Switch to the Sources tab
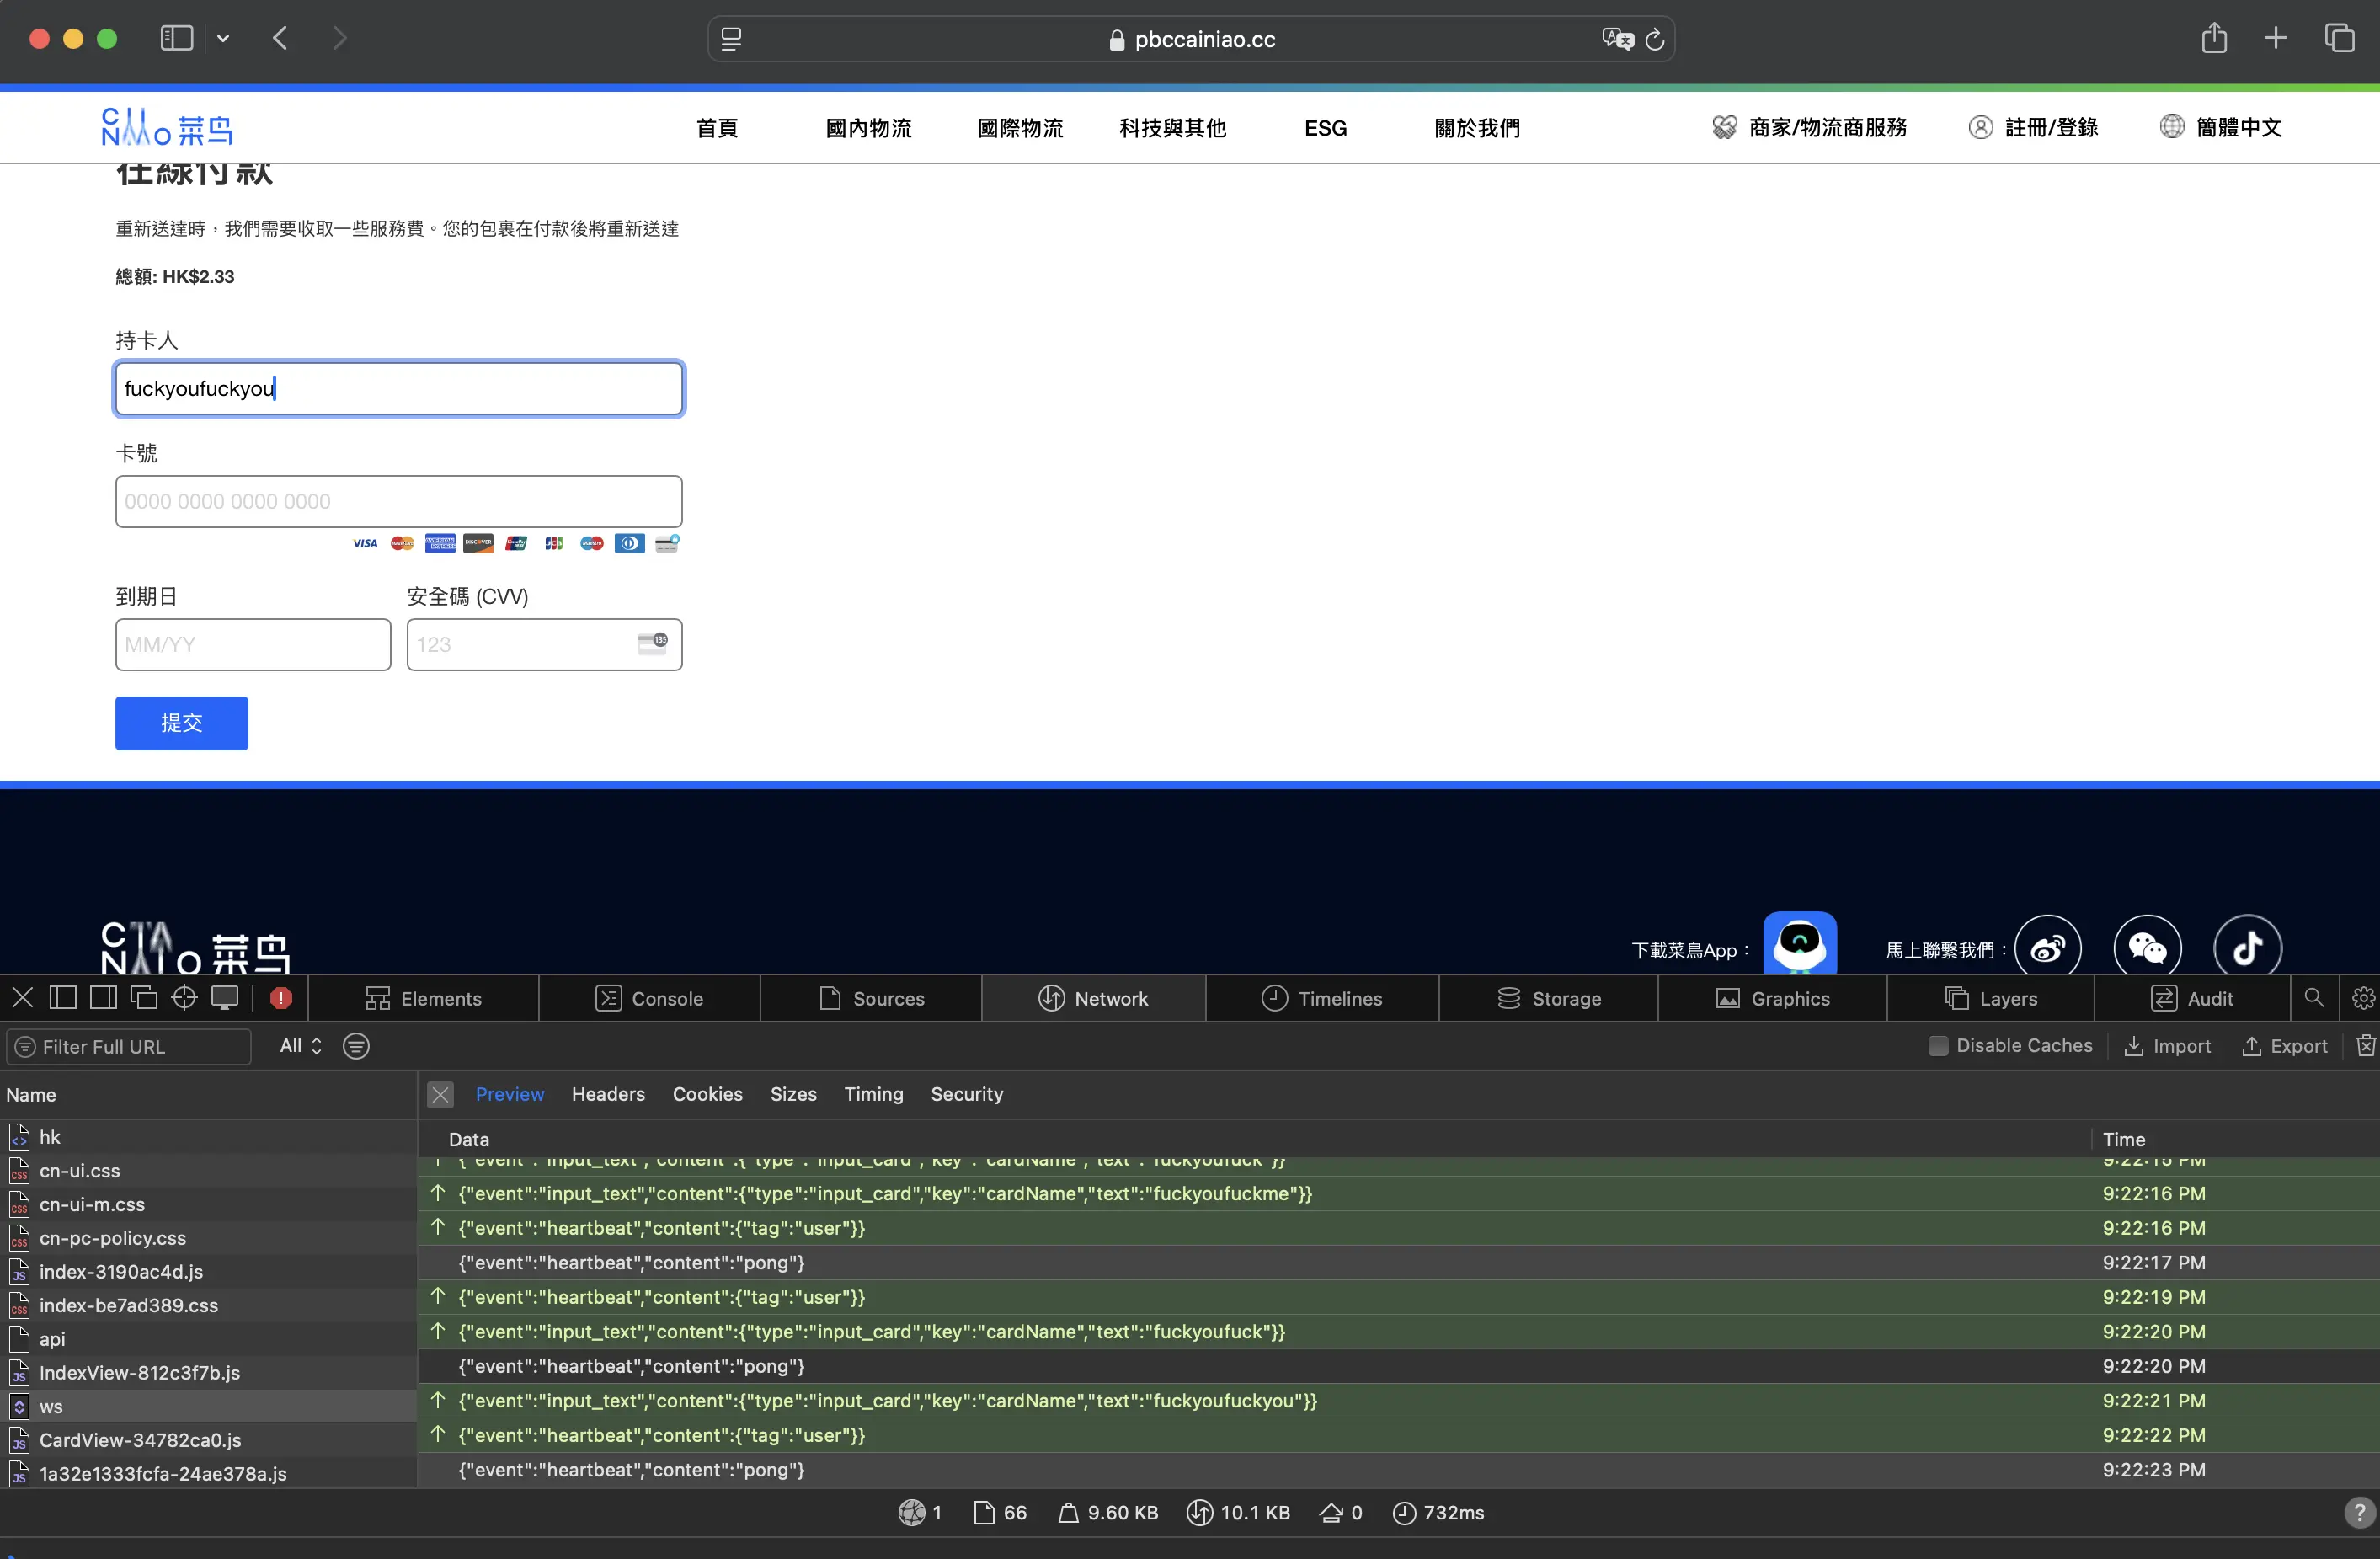The height and width of the screenshot is (1559, 2380). coord(871,998)
